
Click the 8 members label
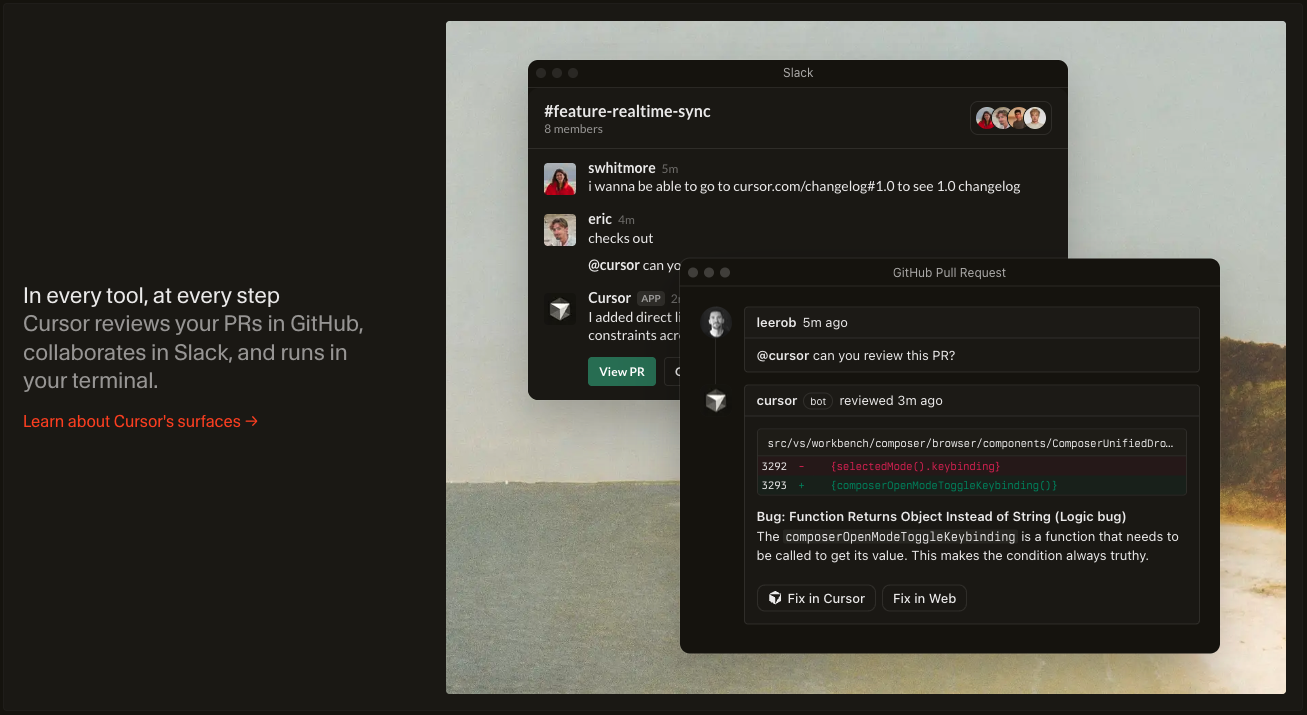[573, 129]
